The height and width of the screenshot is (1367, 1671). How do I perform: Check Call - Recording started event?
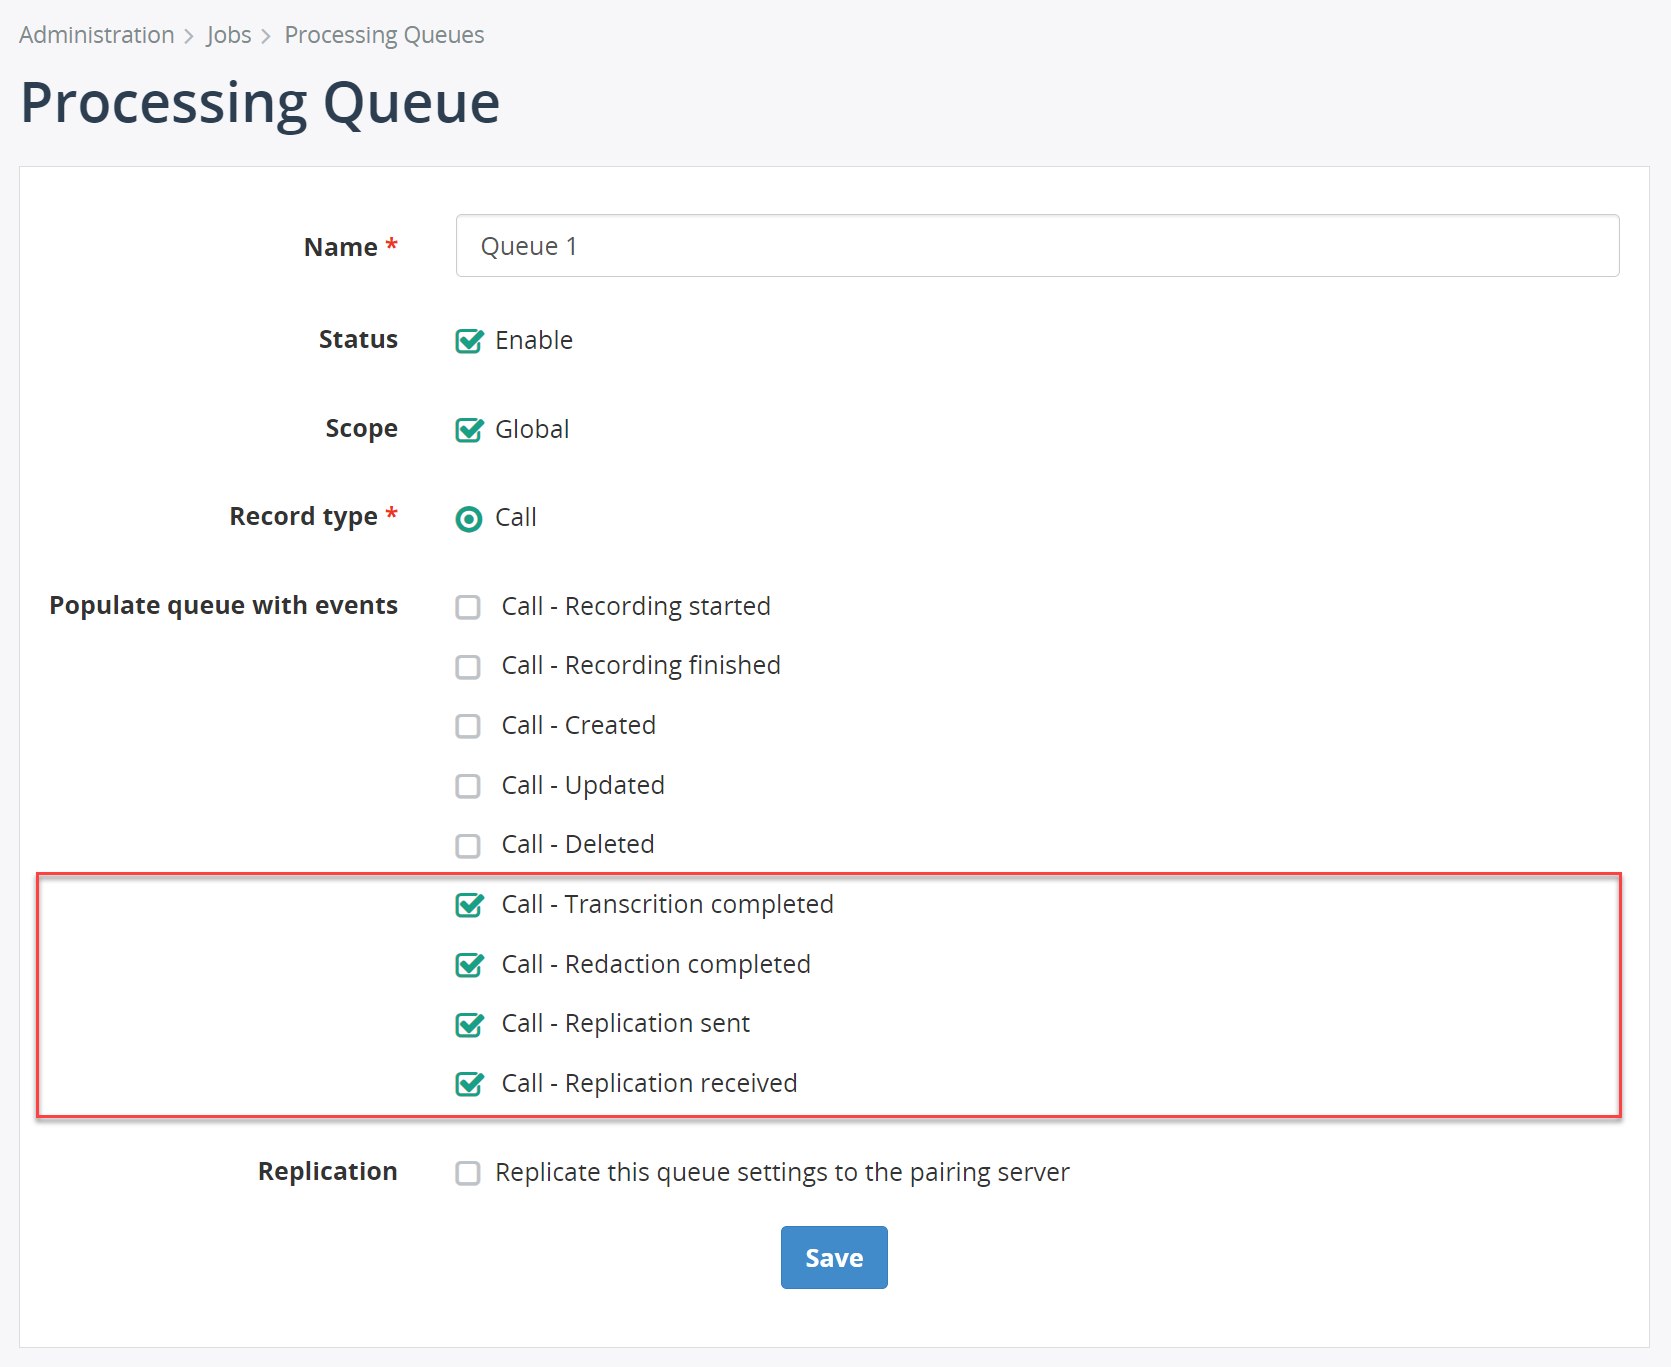(468, 607)
